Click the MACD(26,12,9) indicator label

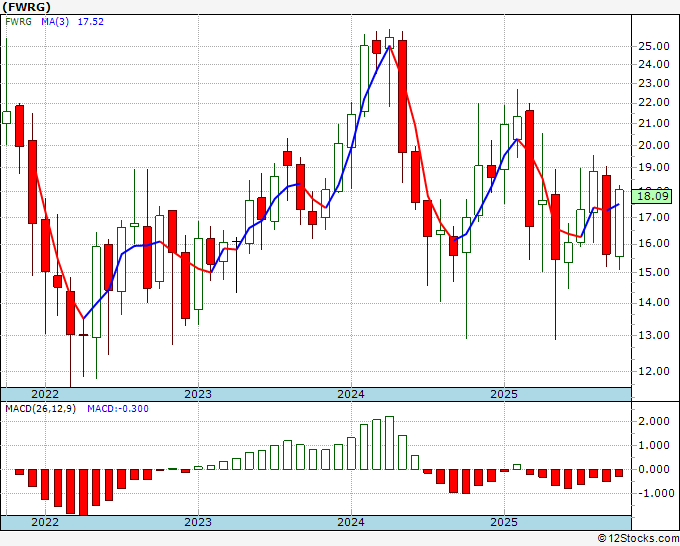tap(40, 409)
